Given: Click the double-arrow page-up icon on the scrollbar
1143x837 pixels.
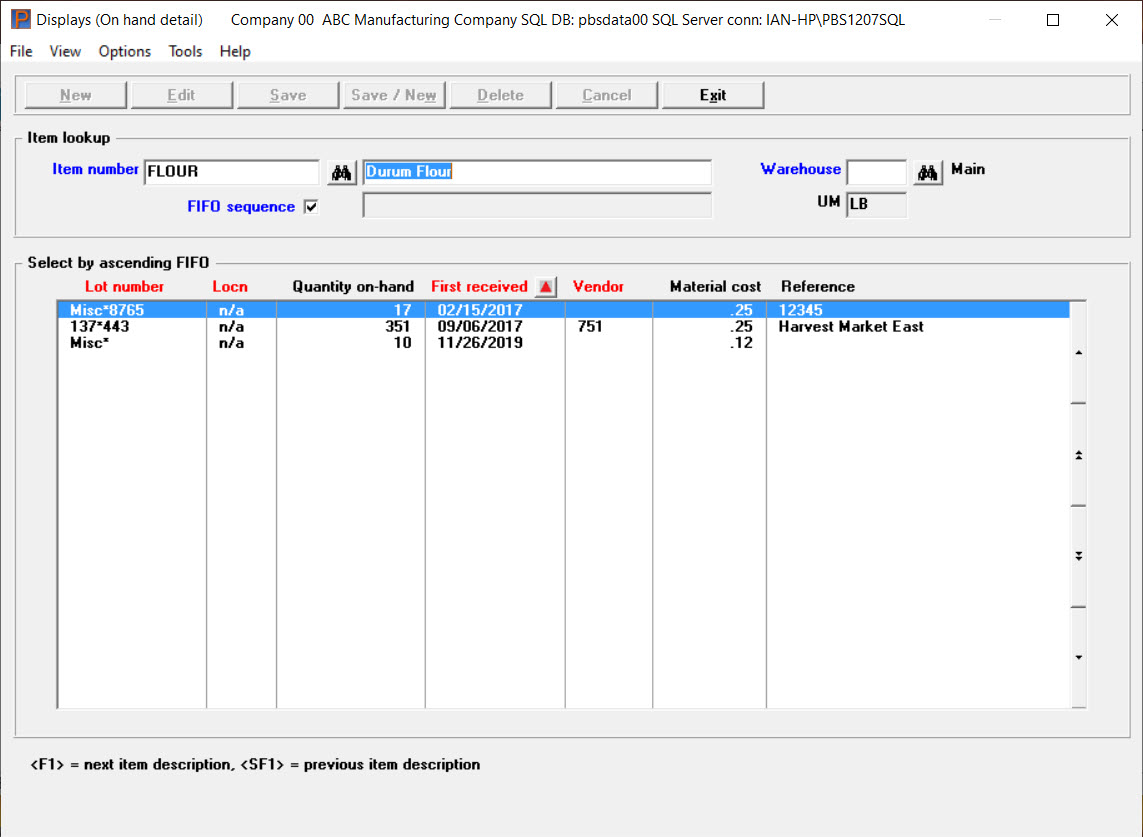Looking at the screenshot, I should (1080, 453).
